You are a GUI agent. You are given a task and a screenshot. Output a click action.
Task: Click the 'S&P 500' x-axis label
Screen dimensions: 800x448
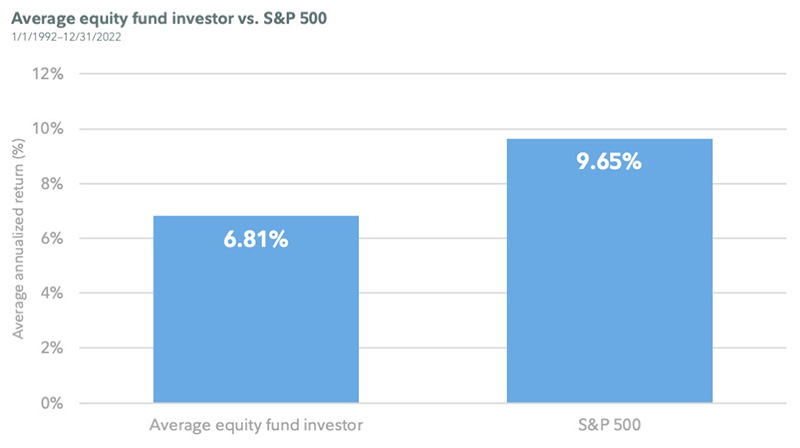[609, 426]
